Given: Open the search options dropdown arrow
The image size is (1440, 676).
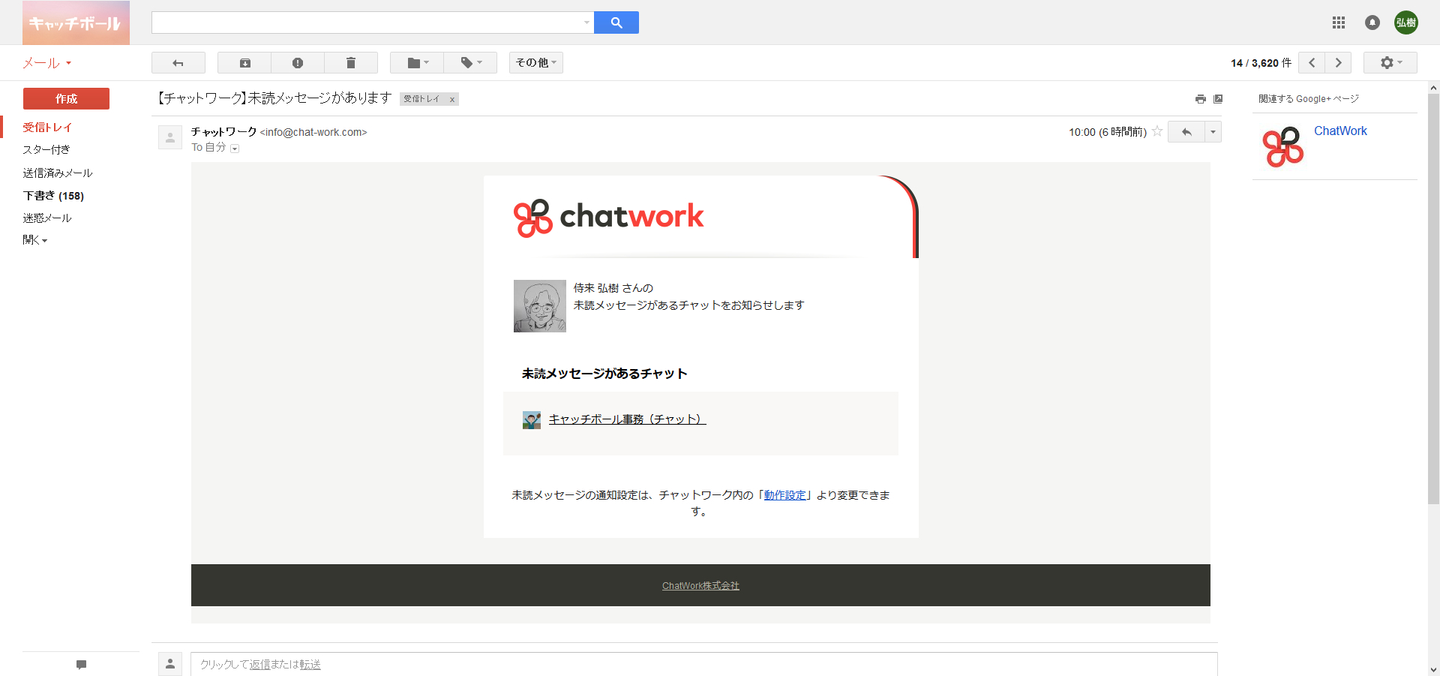Looking at the screenshot, I should (587, 22).
